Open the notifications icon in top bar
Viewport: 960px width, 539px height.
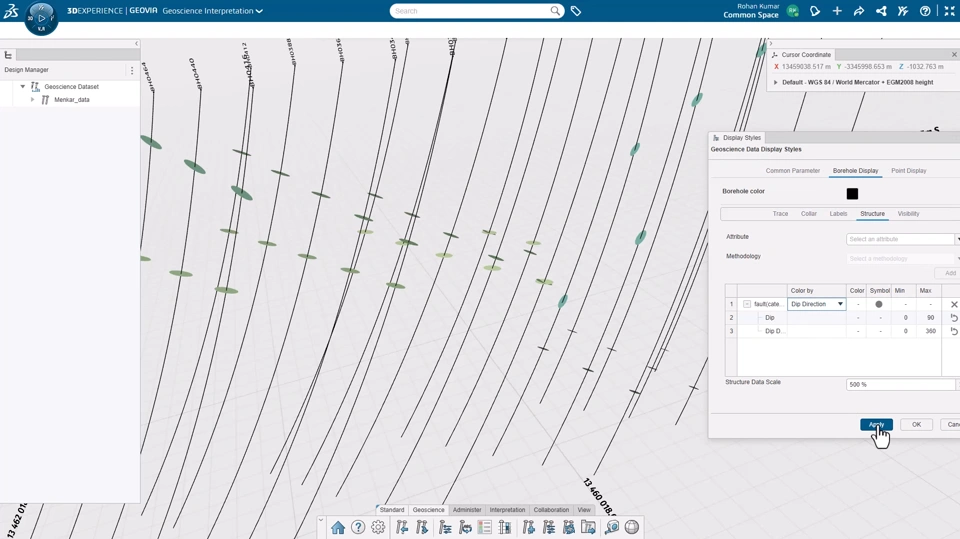click(815, 11)
